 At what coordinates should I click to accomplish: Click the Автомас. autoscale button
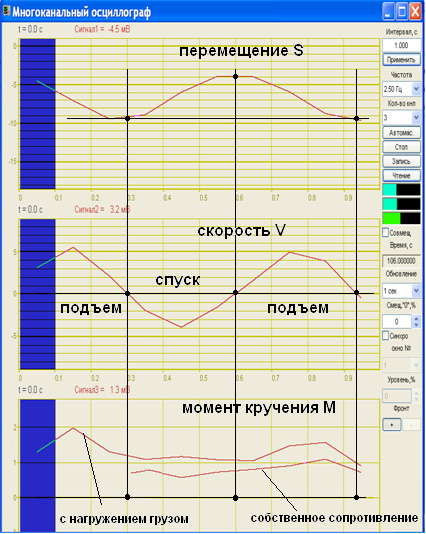[x=401, y=132]
